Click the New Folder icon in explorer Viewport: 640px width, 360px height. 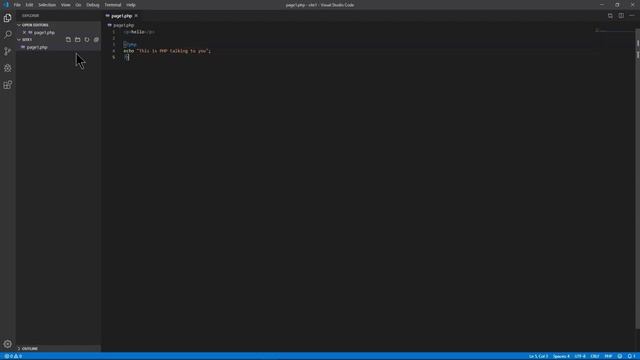78,40
